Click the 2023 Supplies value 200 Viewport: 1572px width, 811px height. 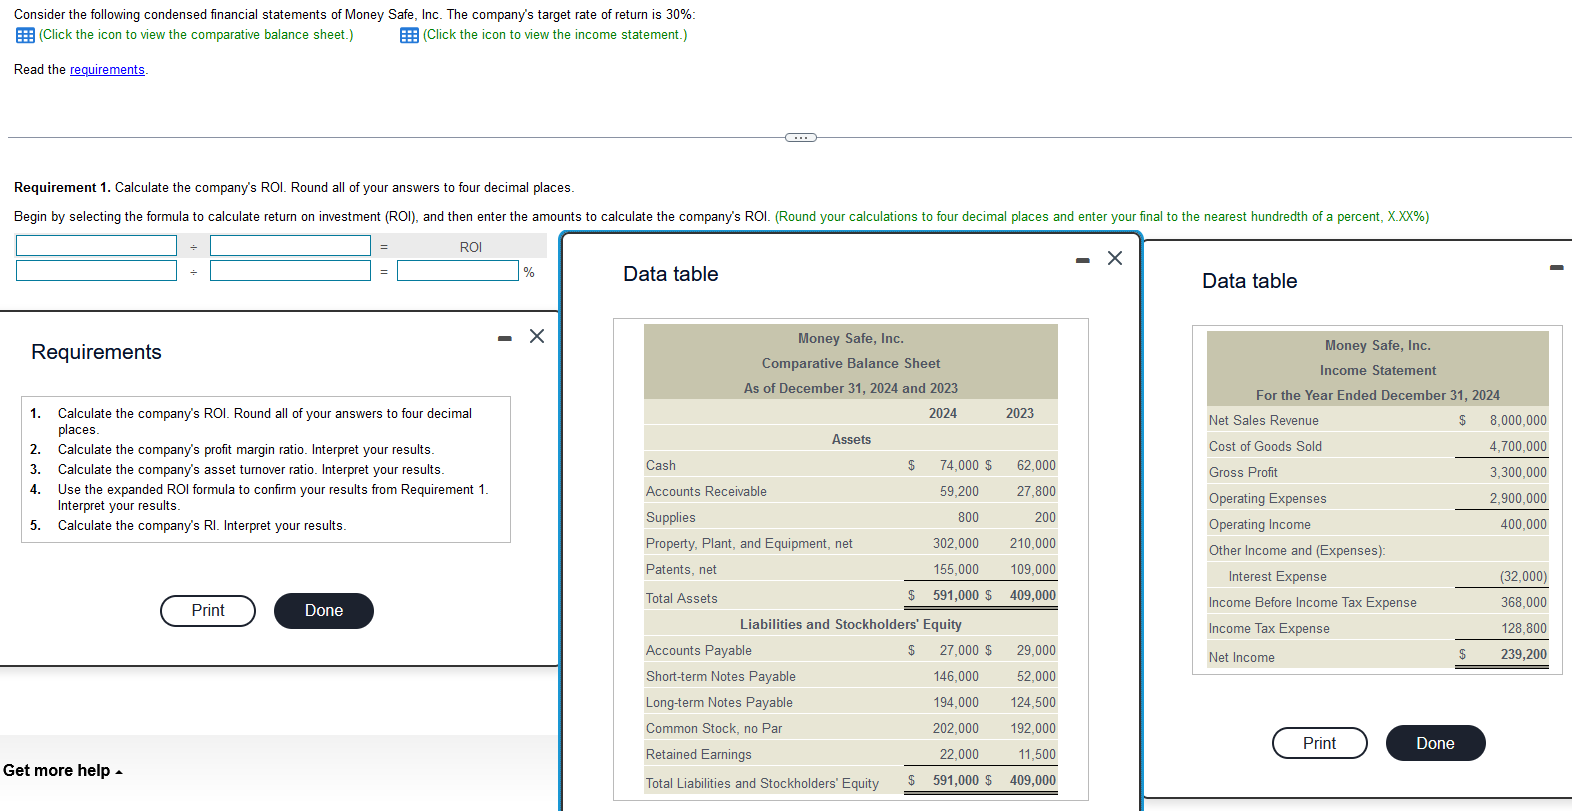click(x=1045, y=517)
